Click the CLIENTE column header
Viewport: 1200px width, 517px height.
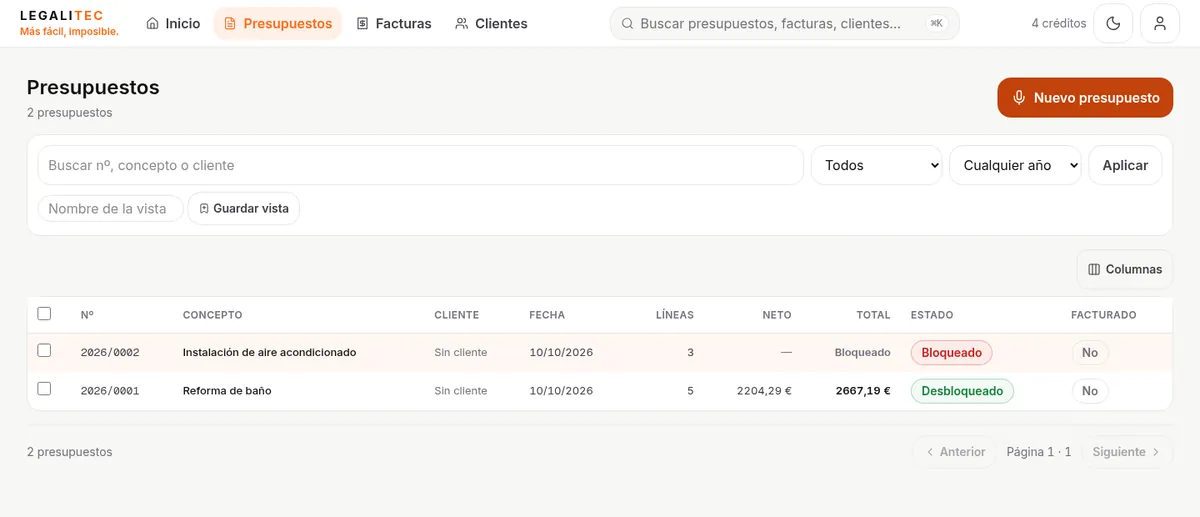click(x=456, y=315)
